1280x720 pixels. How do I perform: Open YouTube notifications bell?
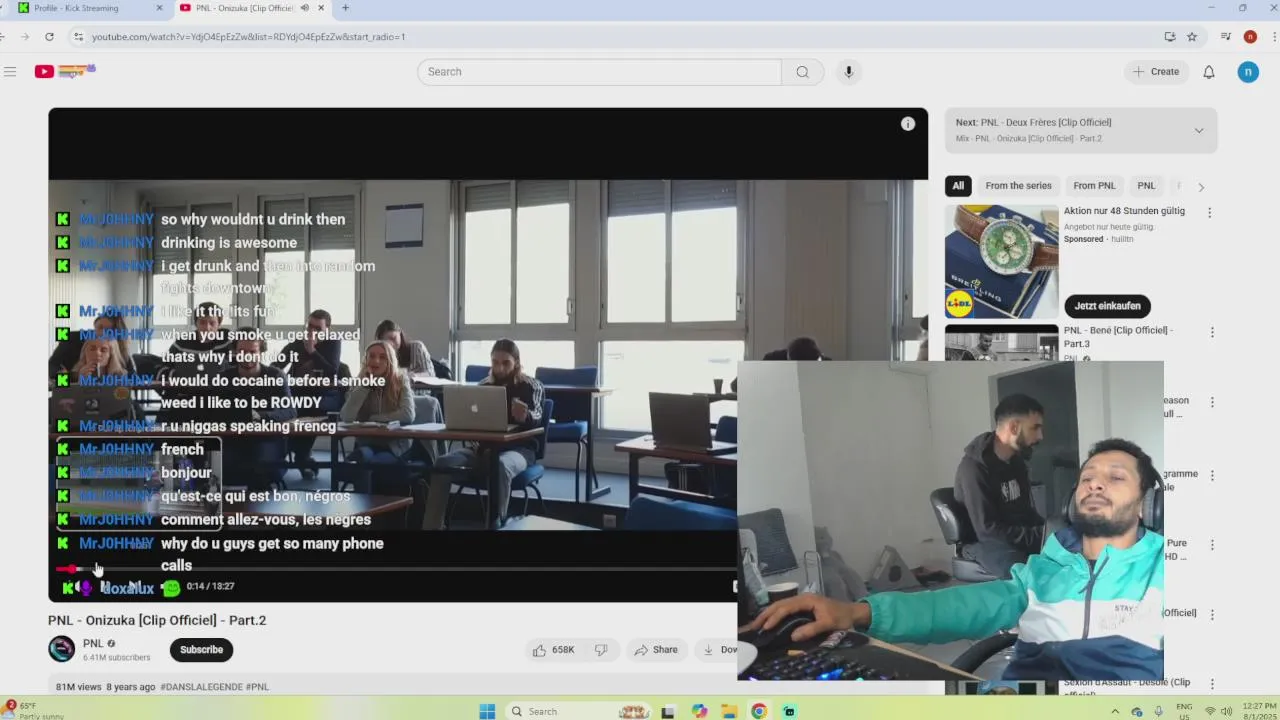click(1209, 72)
